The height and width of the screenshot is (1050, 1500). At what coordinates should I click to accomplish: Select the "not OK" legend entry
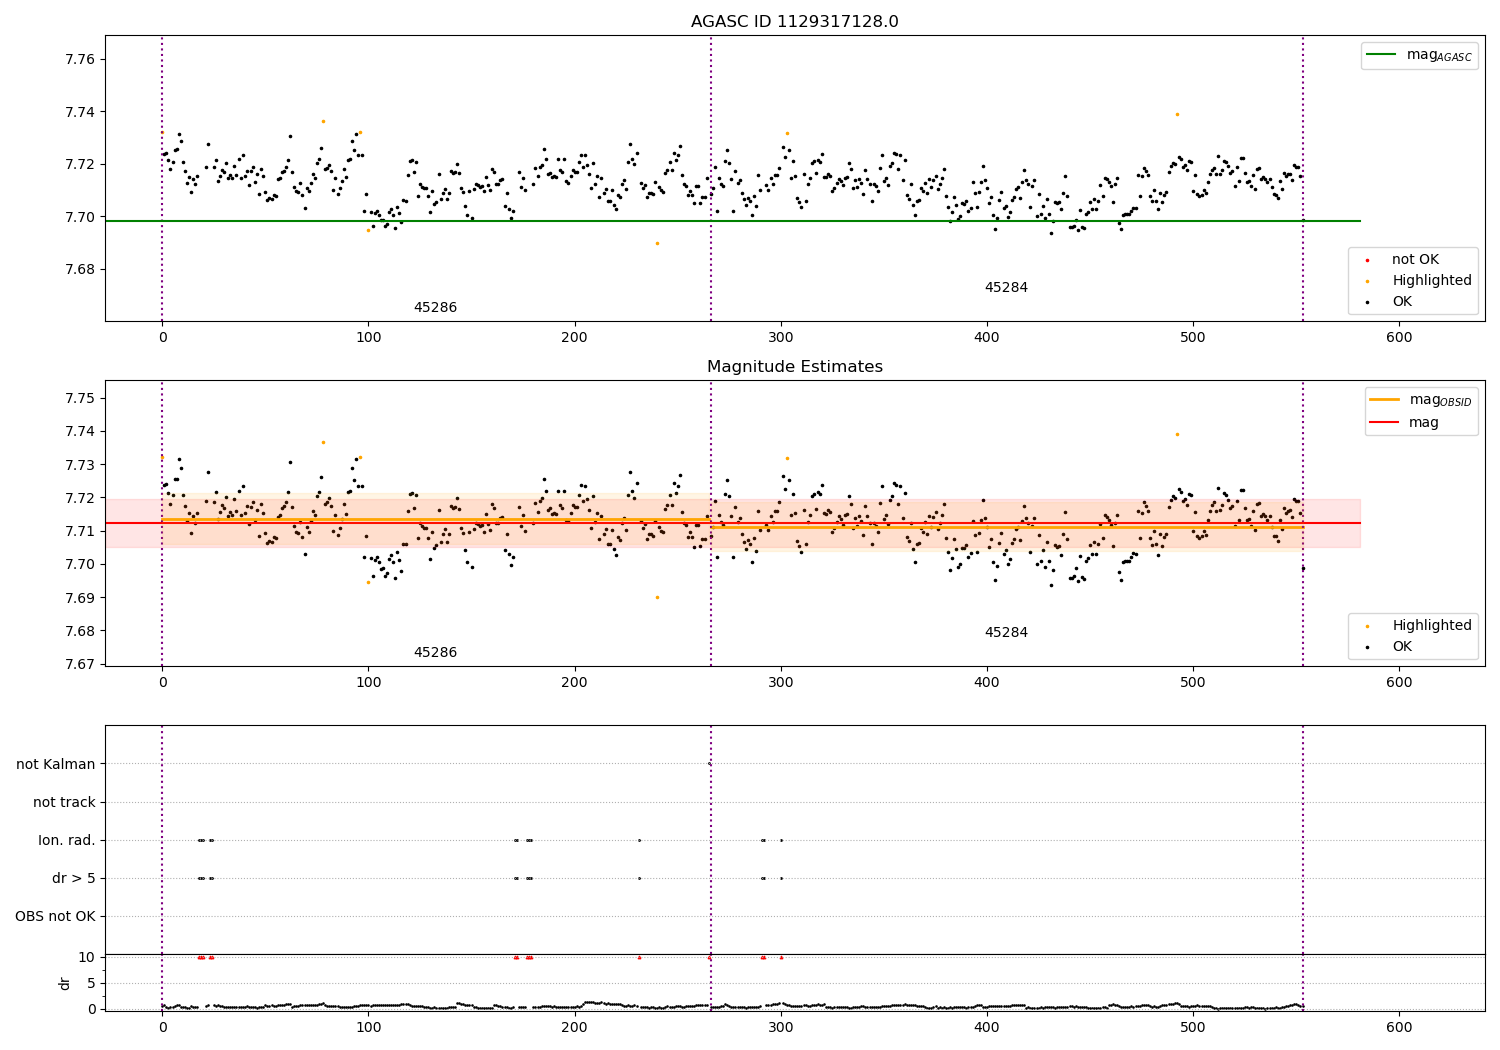1414,260
